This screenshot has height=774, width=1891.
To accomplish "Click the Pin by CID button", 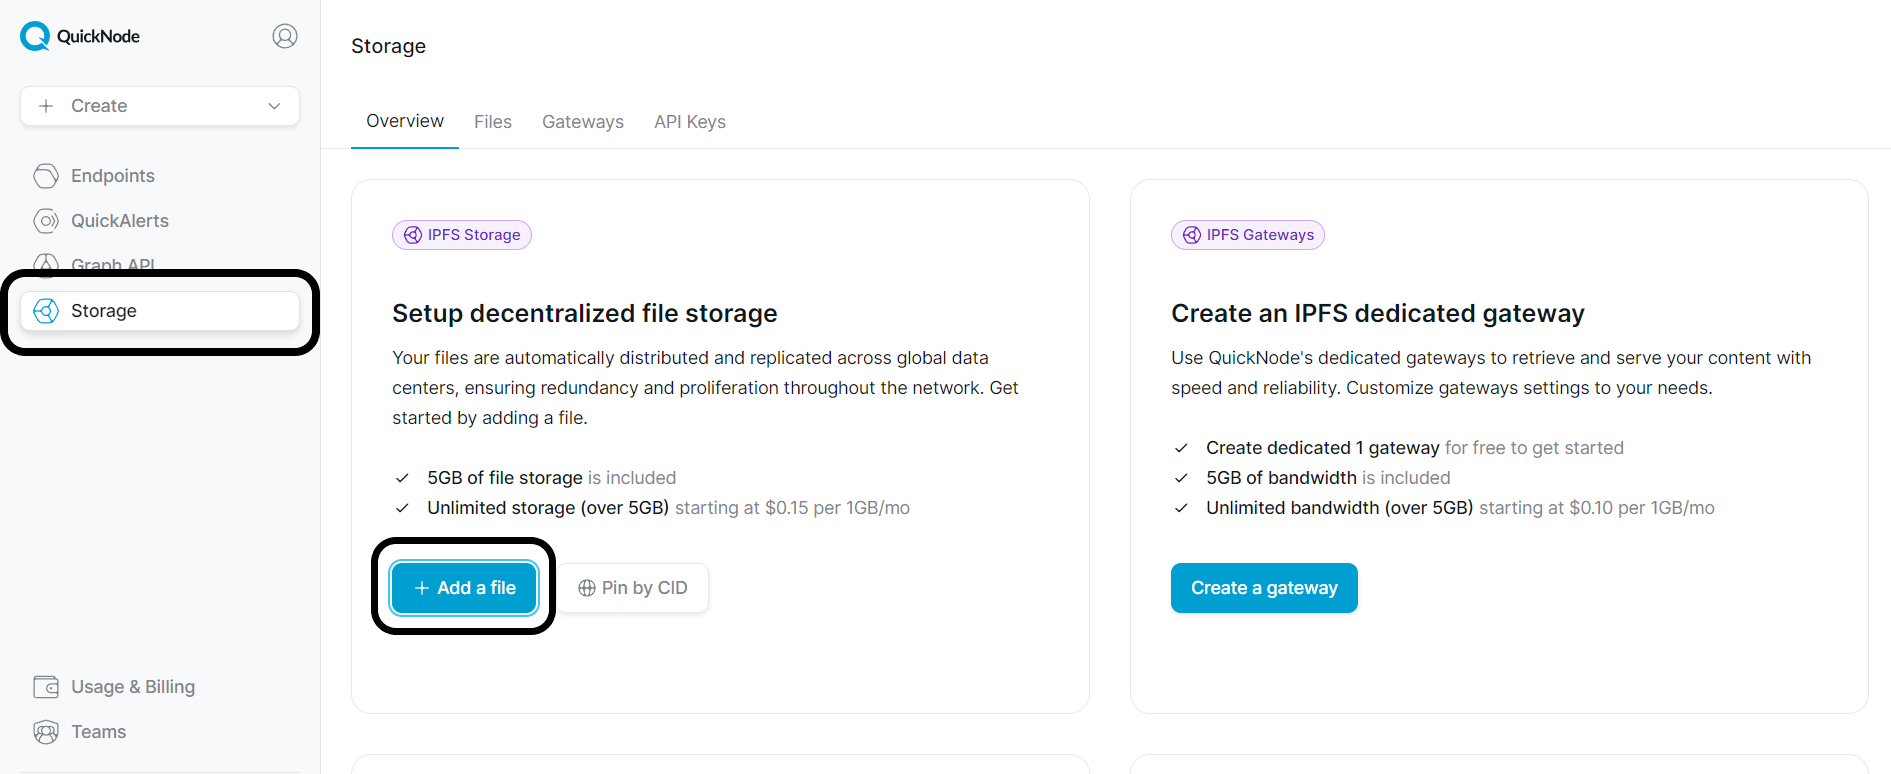I will pyautogui.click(x=633, y=588).
